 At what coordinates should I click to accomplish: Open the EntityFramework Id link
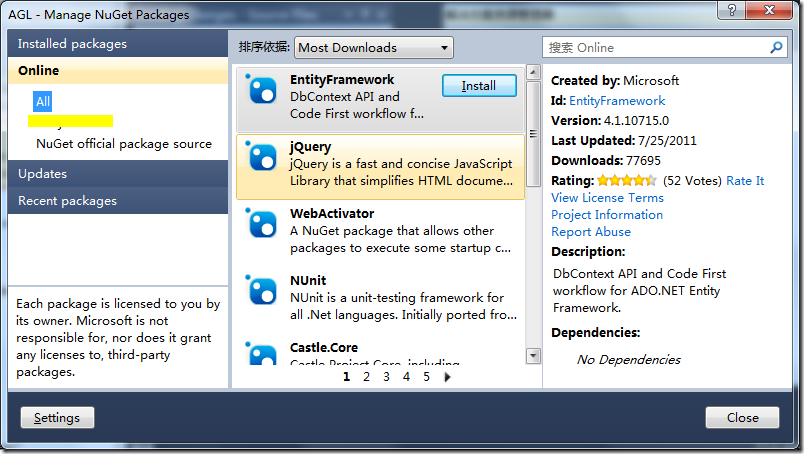click(617, 101)
